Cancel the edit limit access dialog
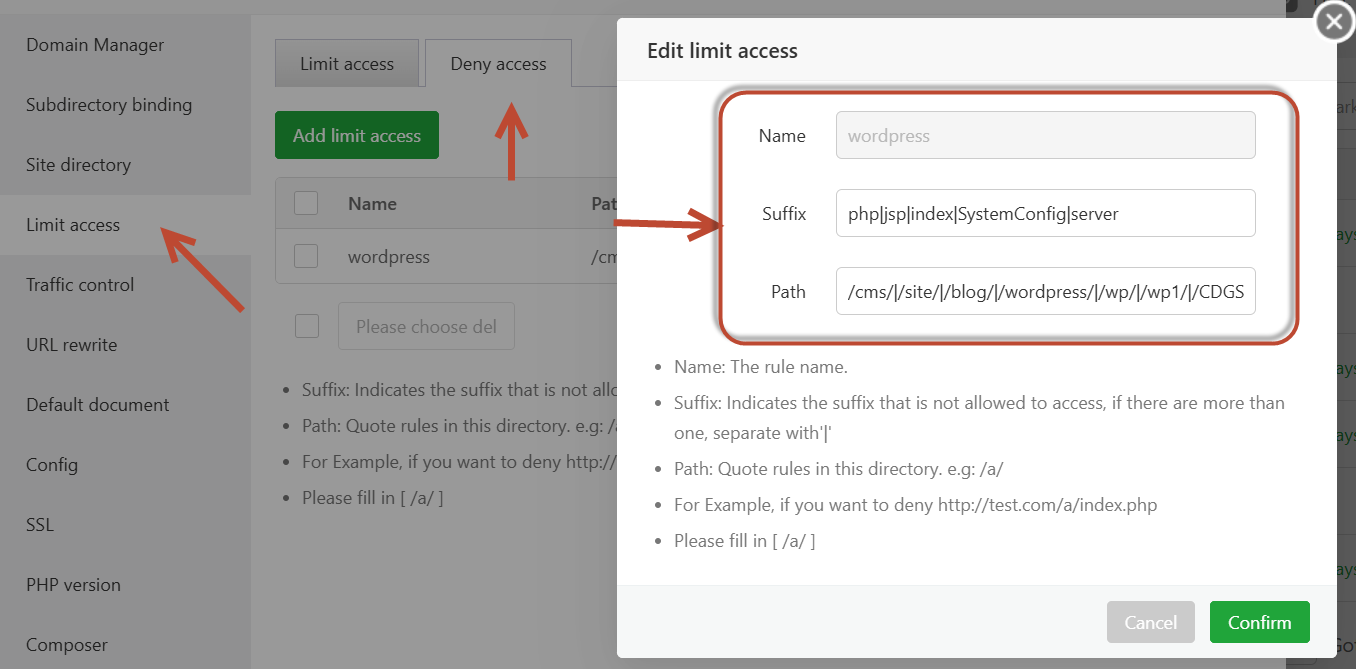1356x669 pixels. coord(1150,622)
